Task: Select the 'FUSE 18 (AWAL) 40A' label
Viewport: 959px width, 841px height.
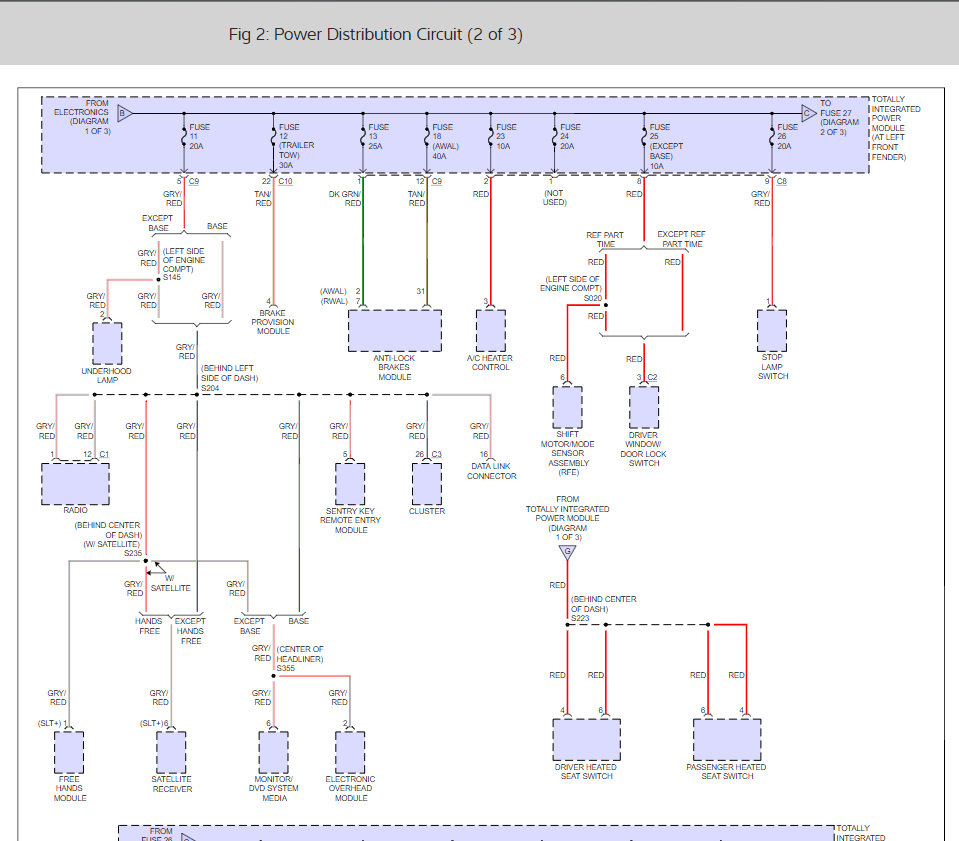Action: pos(445,141)
